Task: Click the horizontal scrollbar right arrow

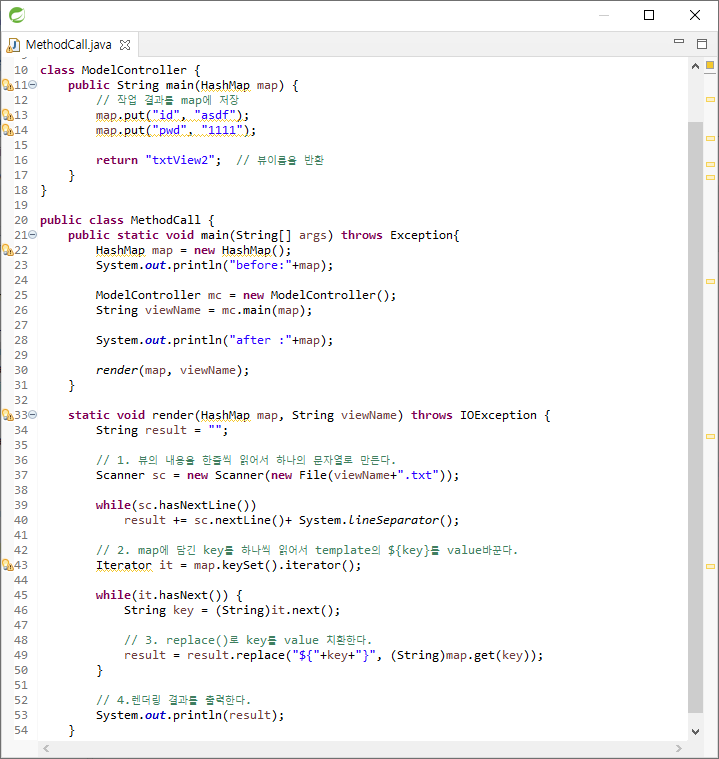Action: 679,748
